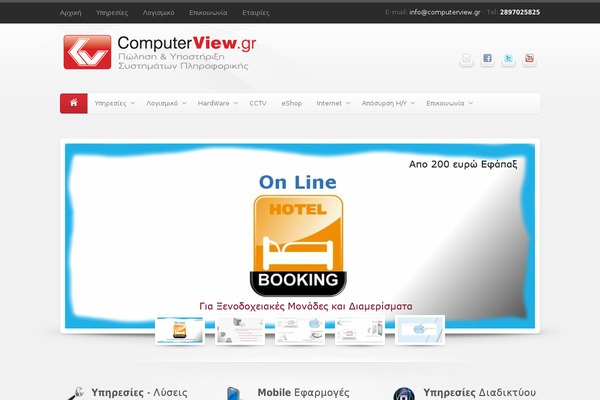Expand the Λογισμικό dropdown in main navigation
Viewport: 600px width, 400px height.
point(166,103)
